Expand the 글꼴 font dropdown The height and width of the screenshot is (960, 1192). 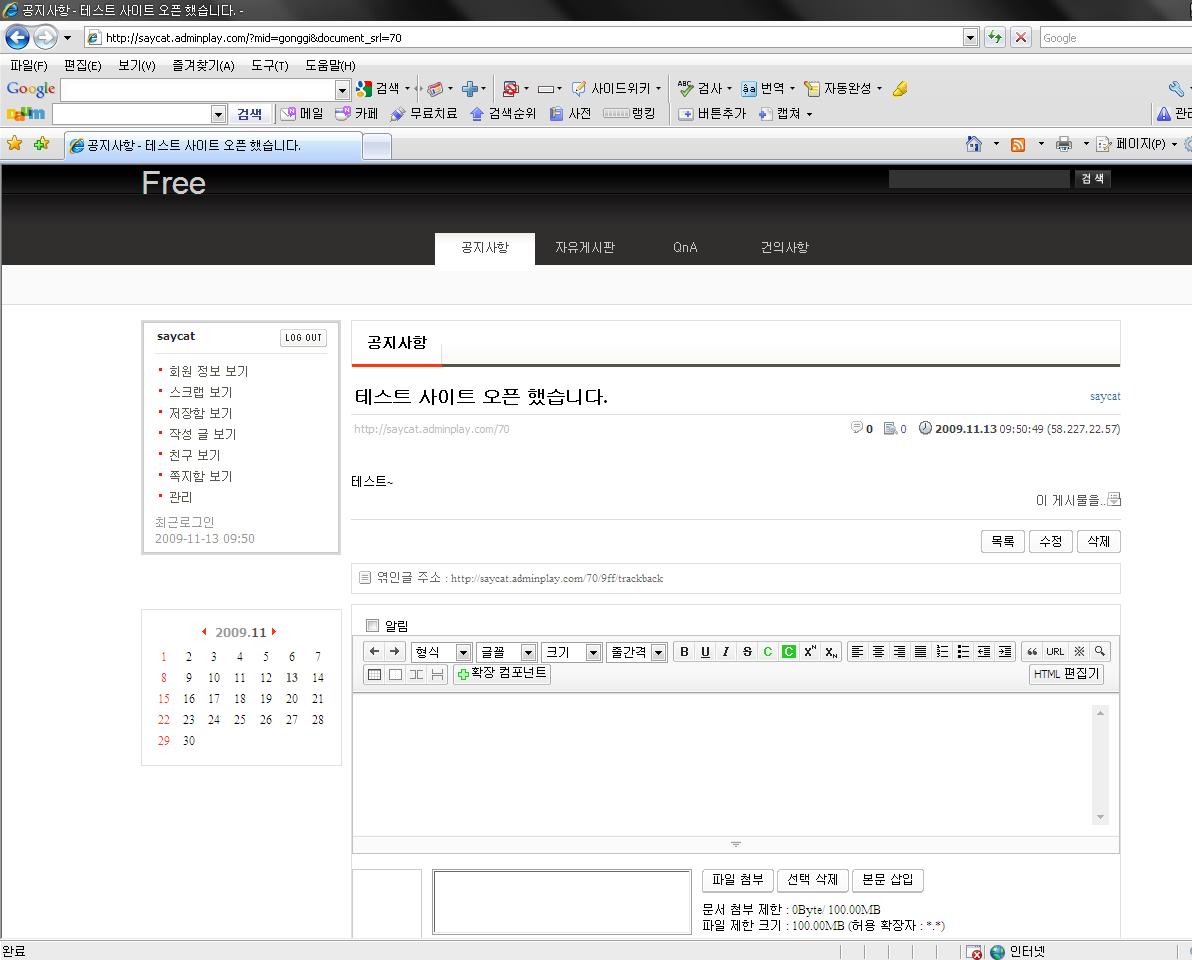pyautogui.click(x=506, y=652)
